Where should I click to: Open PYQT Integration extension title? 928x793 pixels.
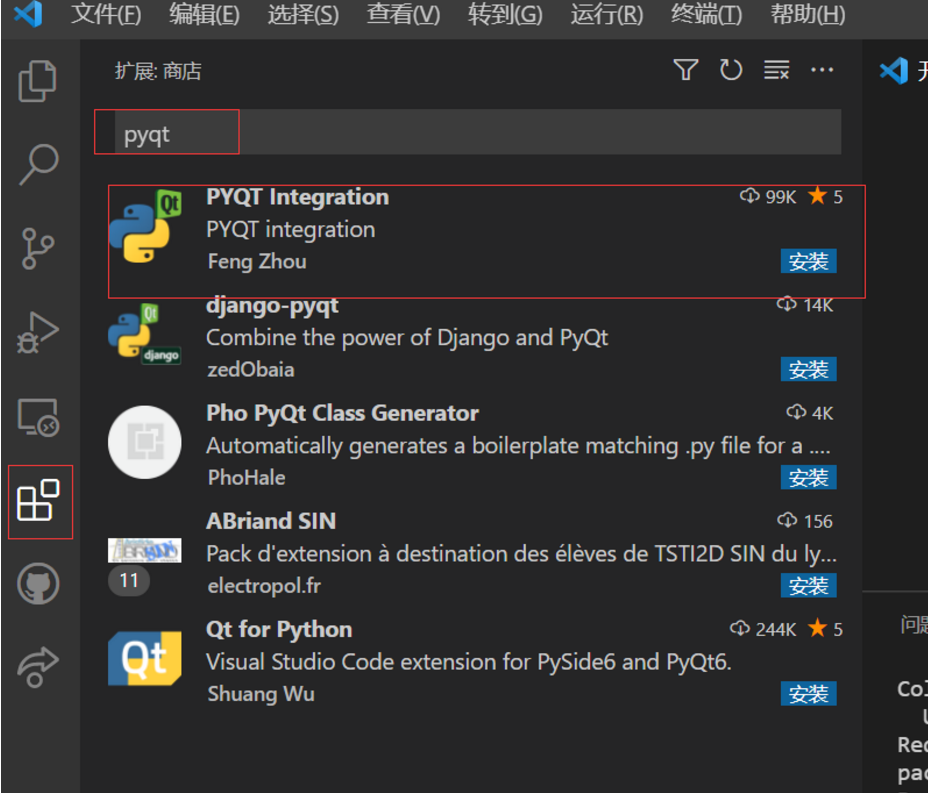[298, 196]
